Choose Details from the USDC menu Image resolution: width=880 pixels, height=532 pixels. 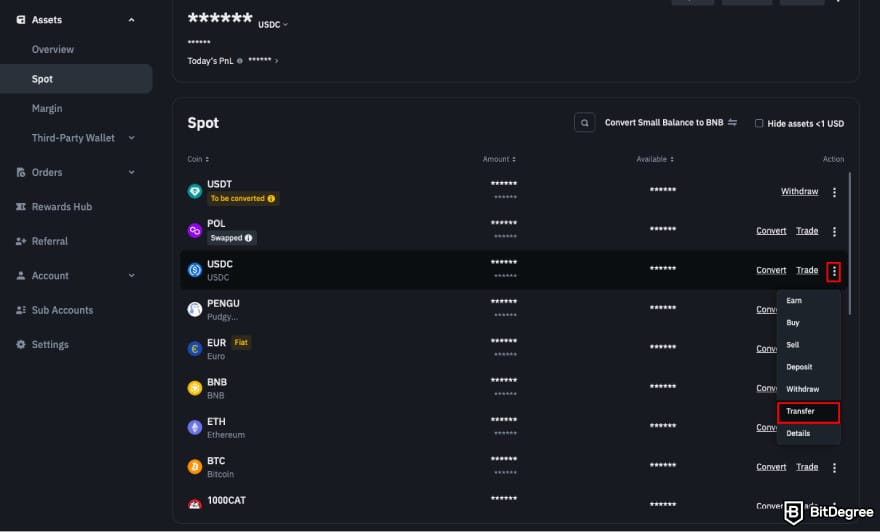[x=798, y=433]
